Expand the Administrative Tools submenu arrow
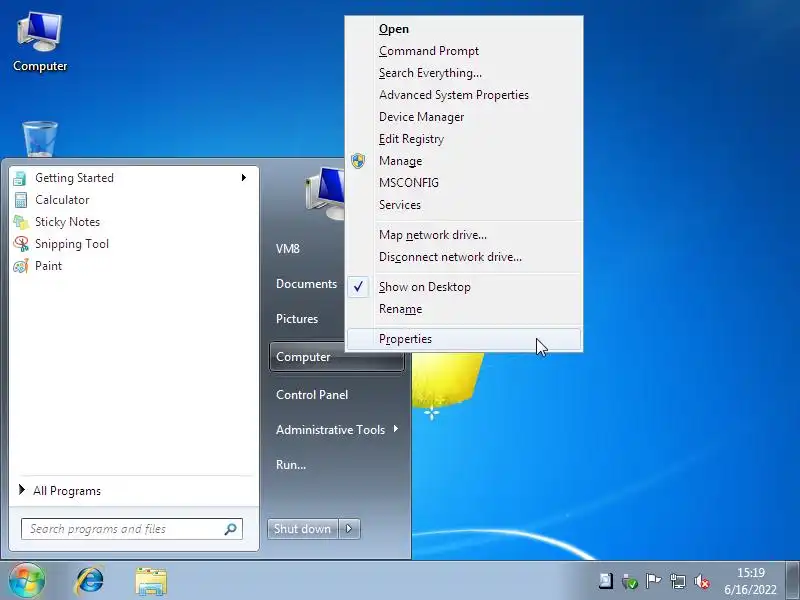The image size is (800, 600). (396, 429)
